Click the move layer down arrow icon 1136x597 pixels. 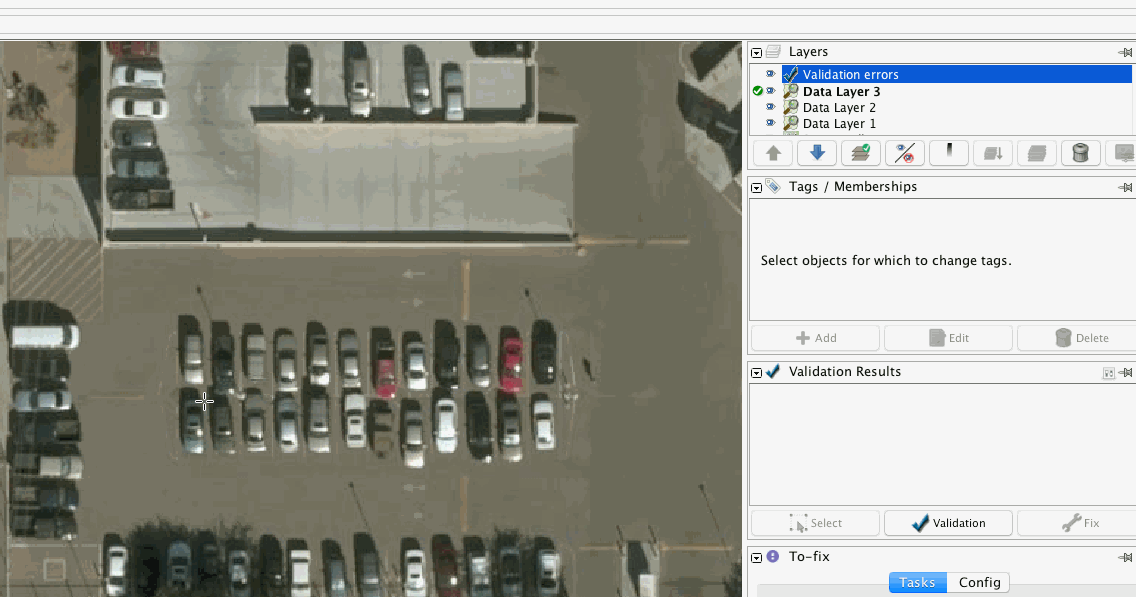816,152
